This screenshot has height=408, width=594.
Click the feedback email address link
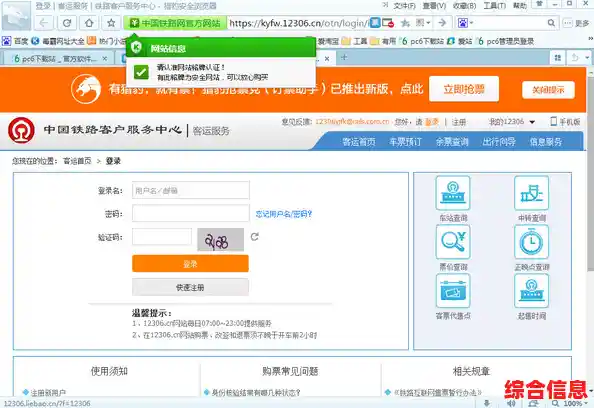click(352, 122)
